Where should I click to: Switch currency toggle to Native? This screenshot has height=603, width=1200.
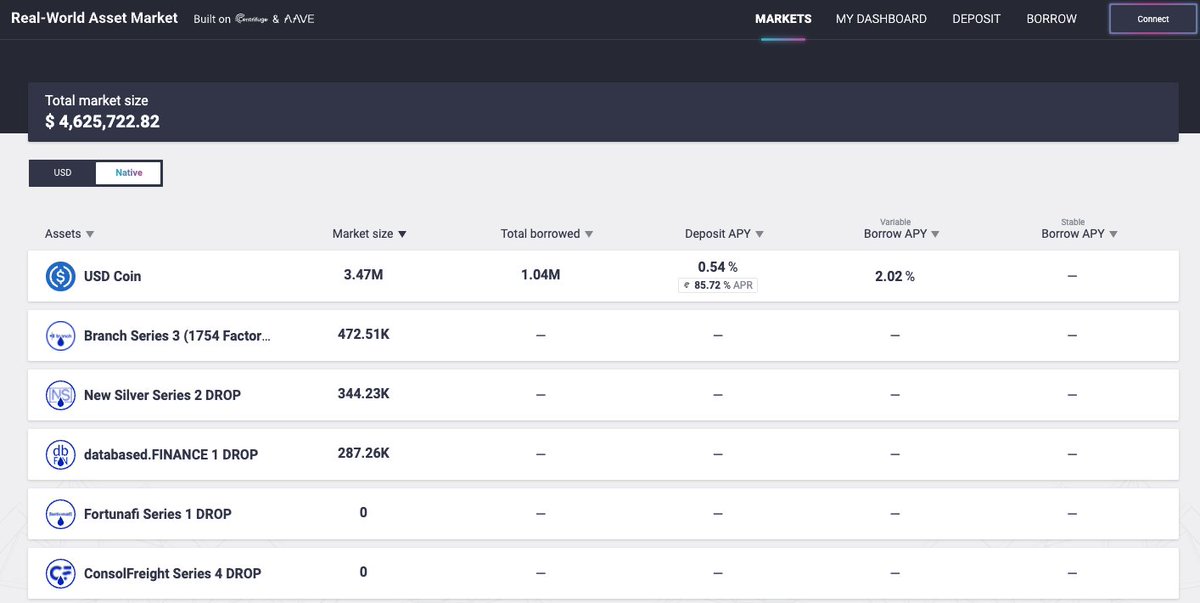128,173
